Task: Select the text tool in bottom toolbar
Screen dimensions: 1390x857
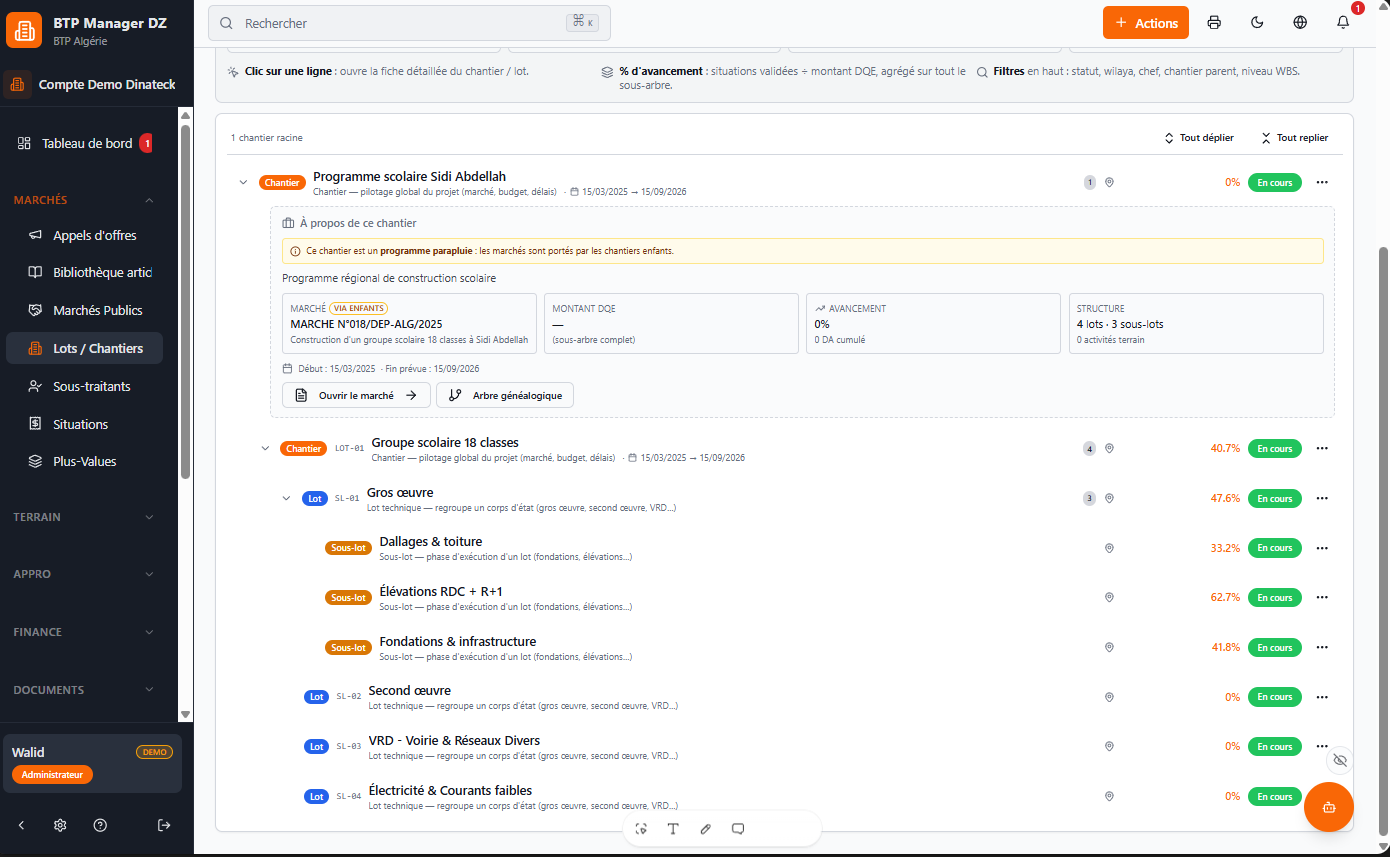Action: coord(673,828)
